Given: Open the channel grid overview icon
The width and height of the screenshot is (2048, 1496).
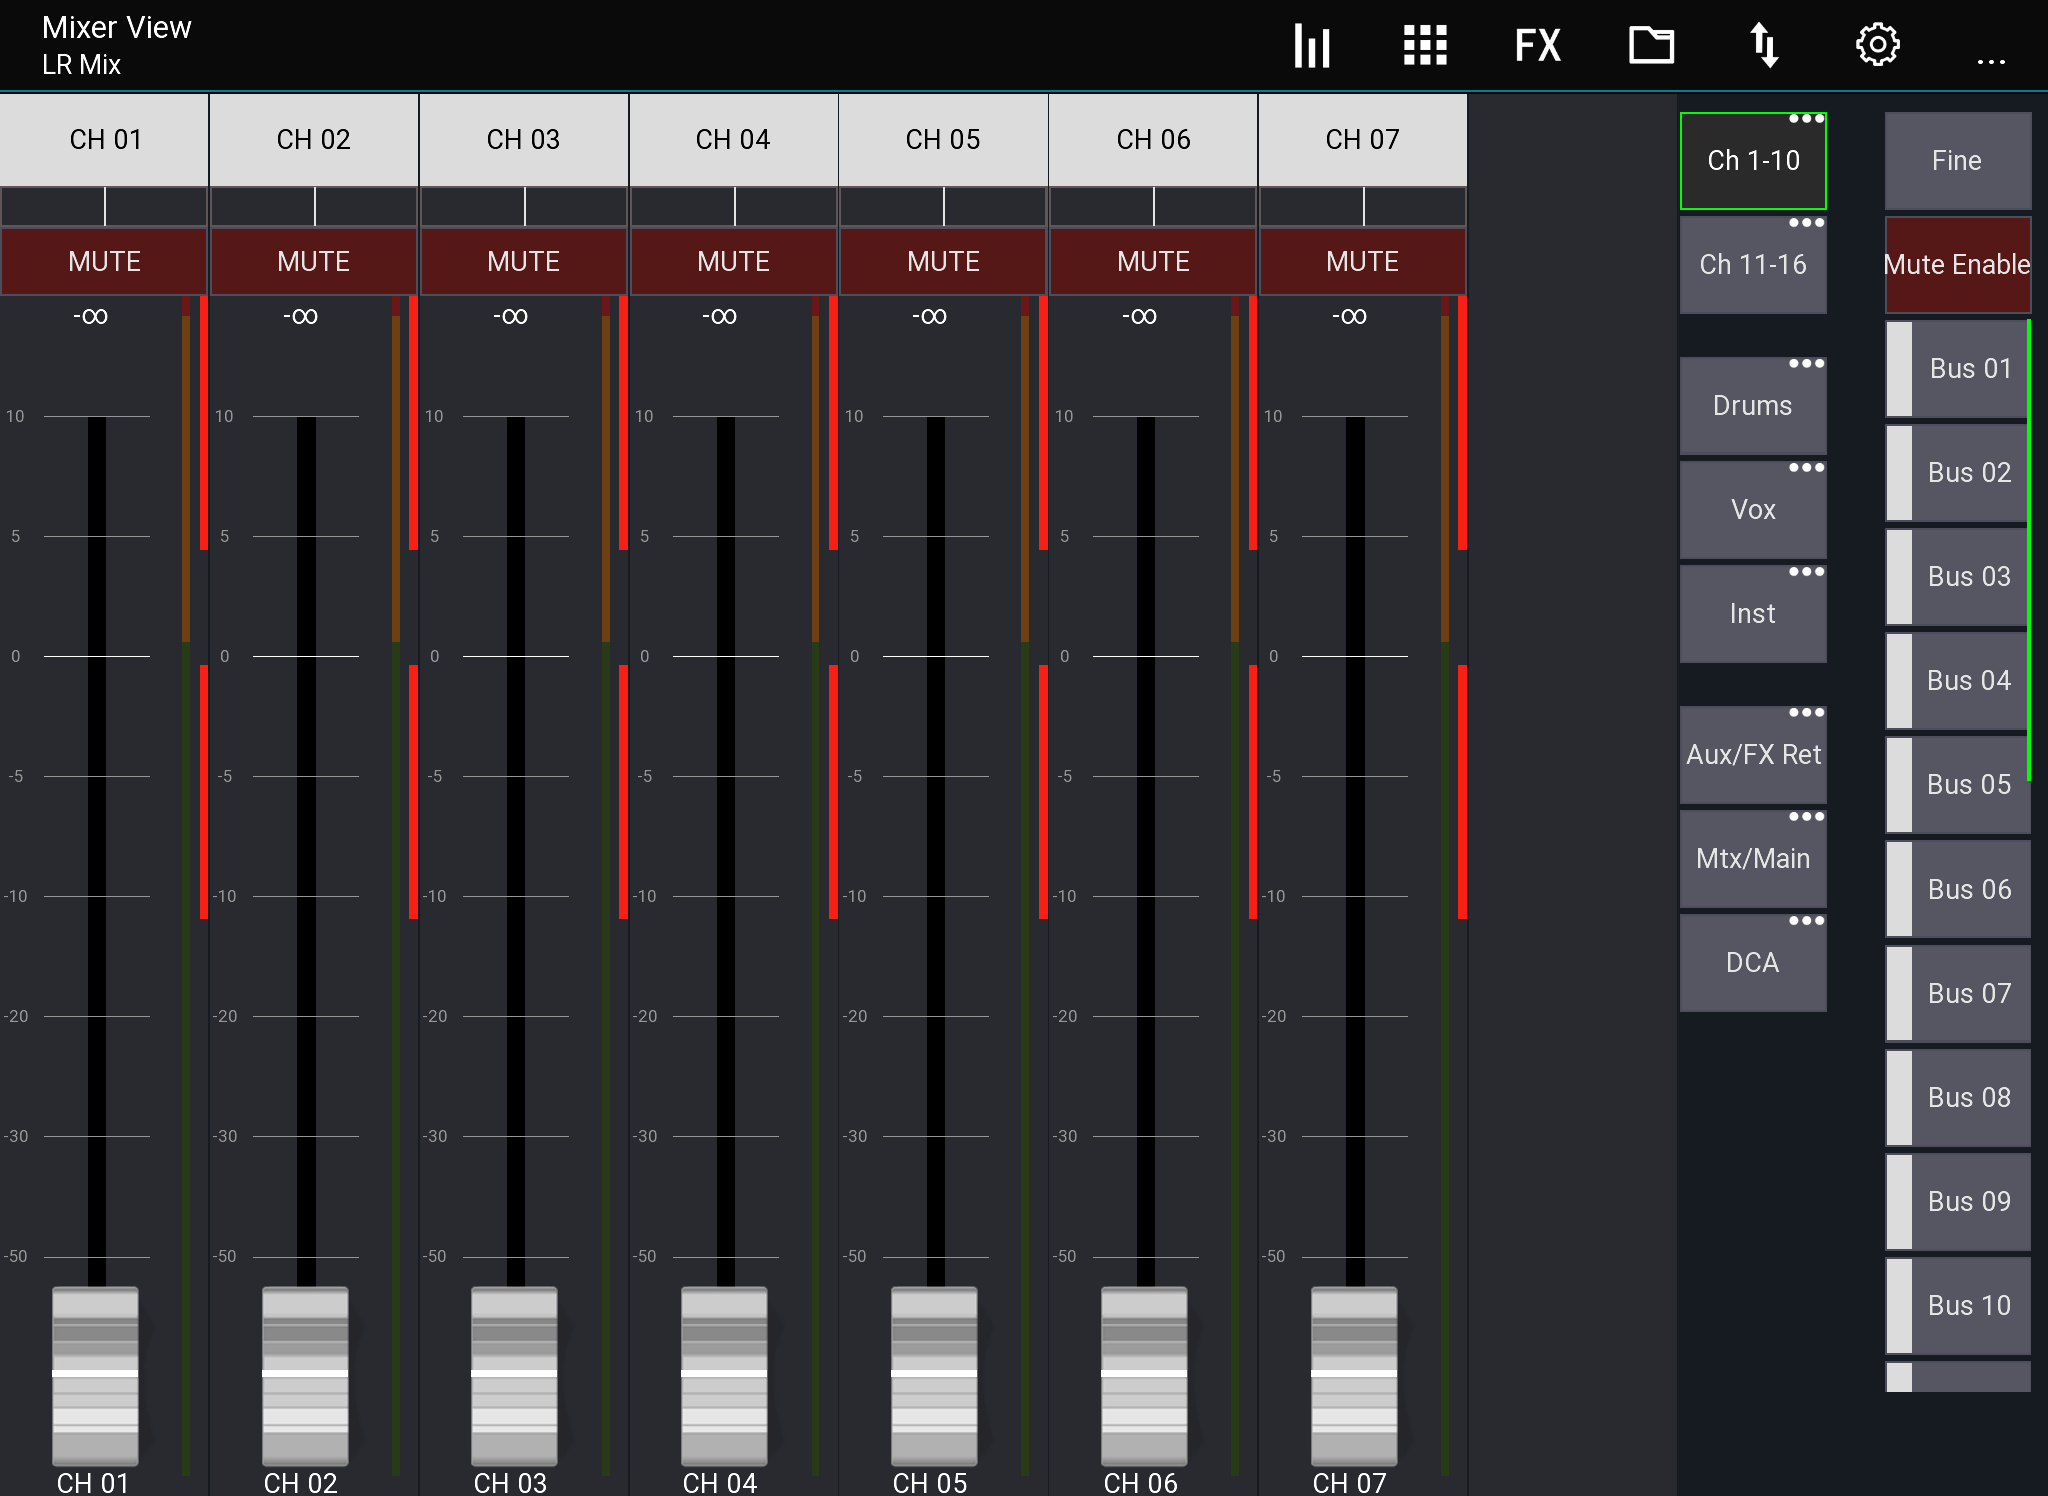Looking at the screenshot, I should pos(1424,44).
